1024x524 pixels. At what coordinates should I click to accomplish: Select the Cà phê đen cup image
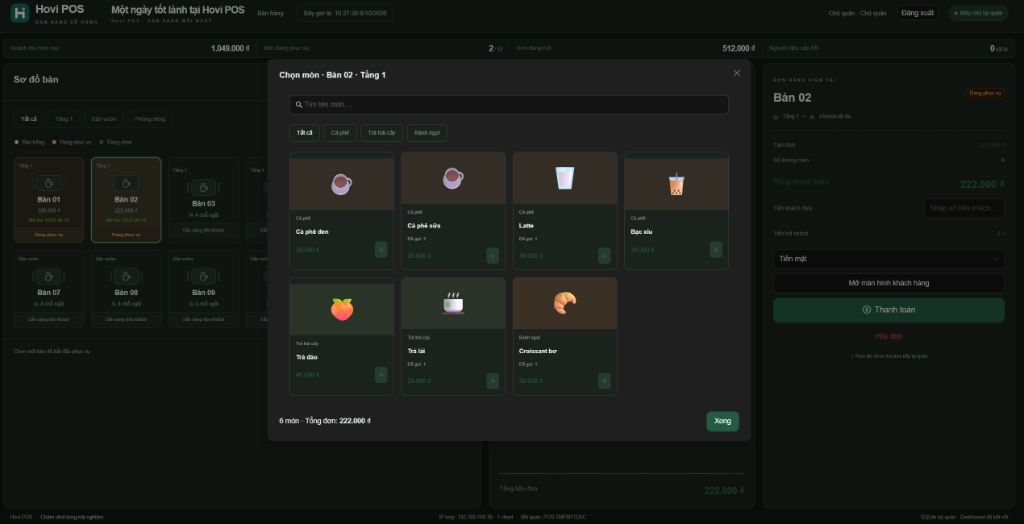click(x=342, y=184)
